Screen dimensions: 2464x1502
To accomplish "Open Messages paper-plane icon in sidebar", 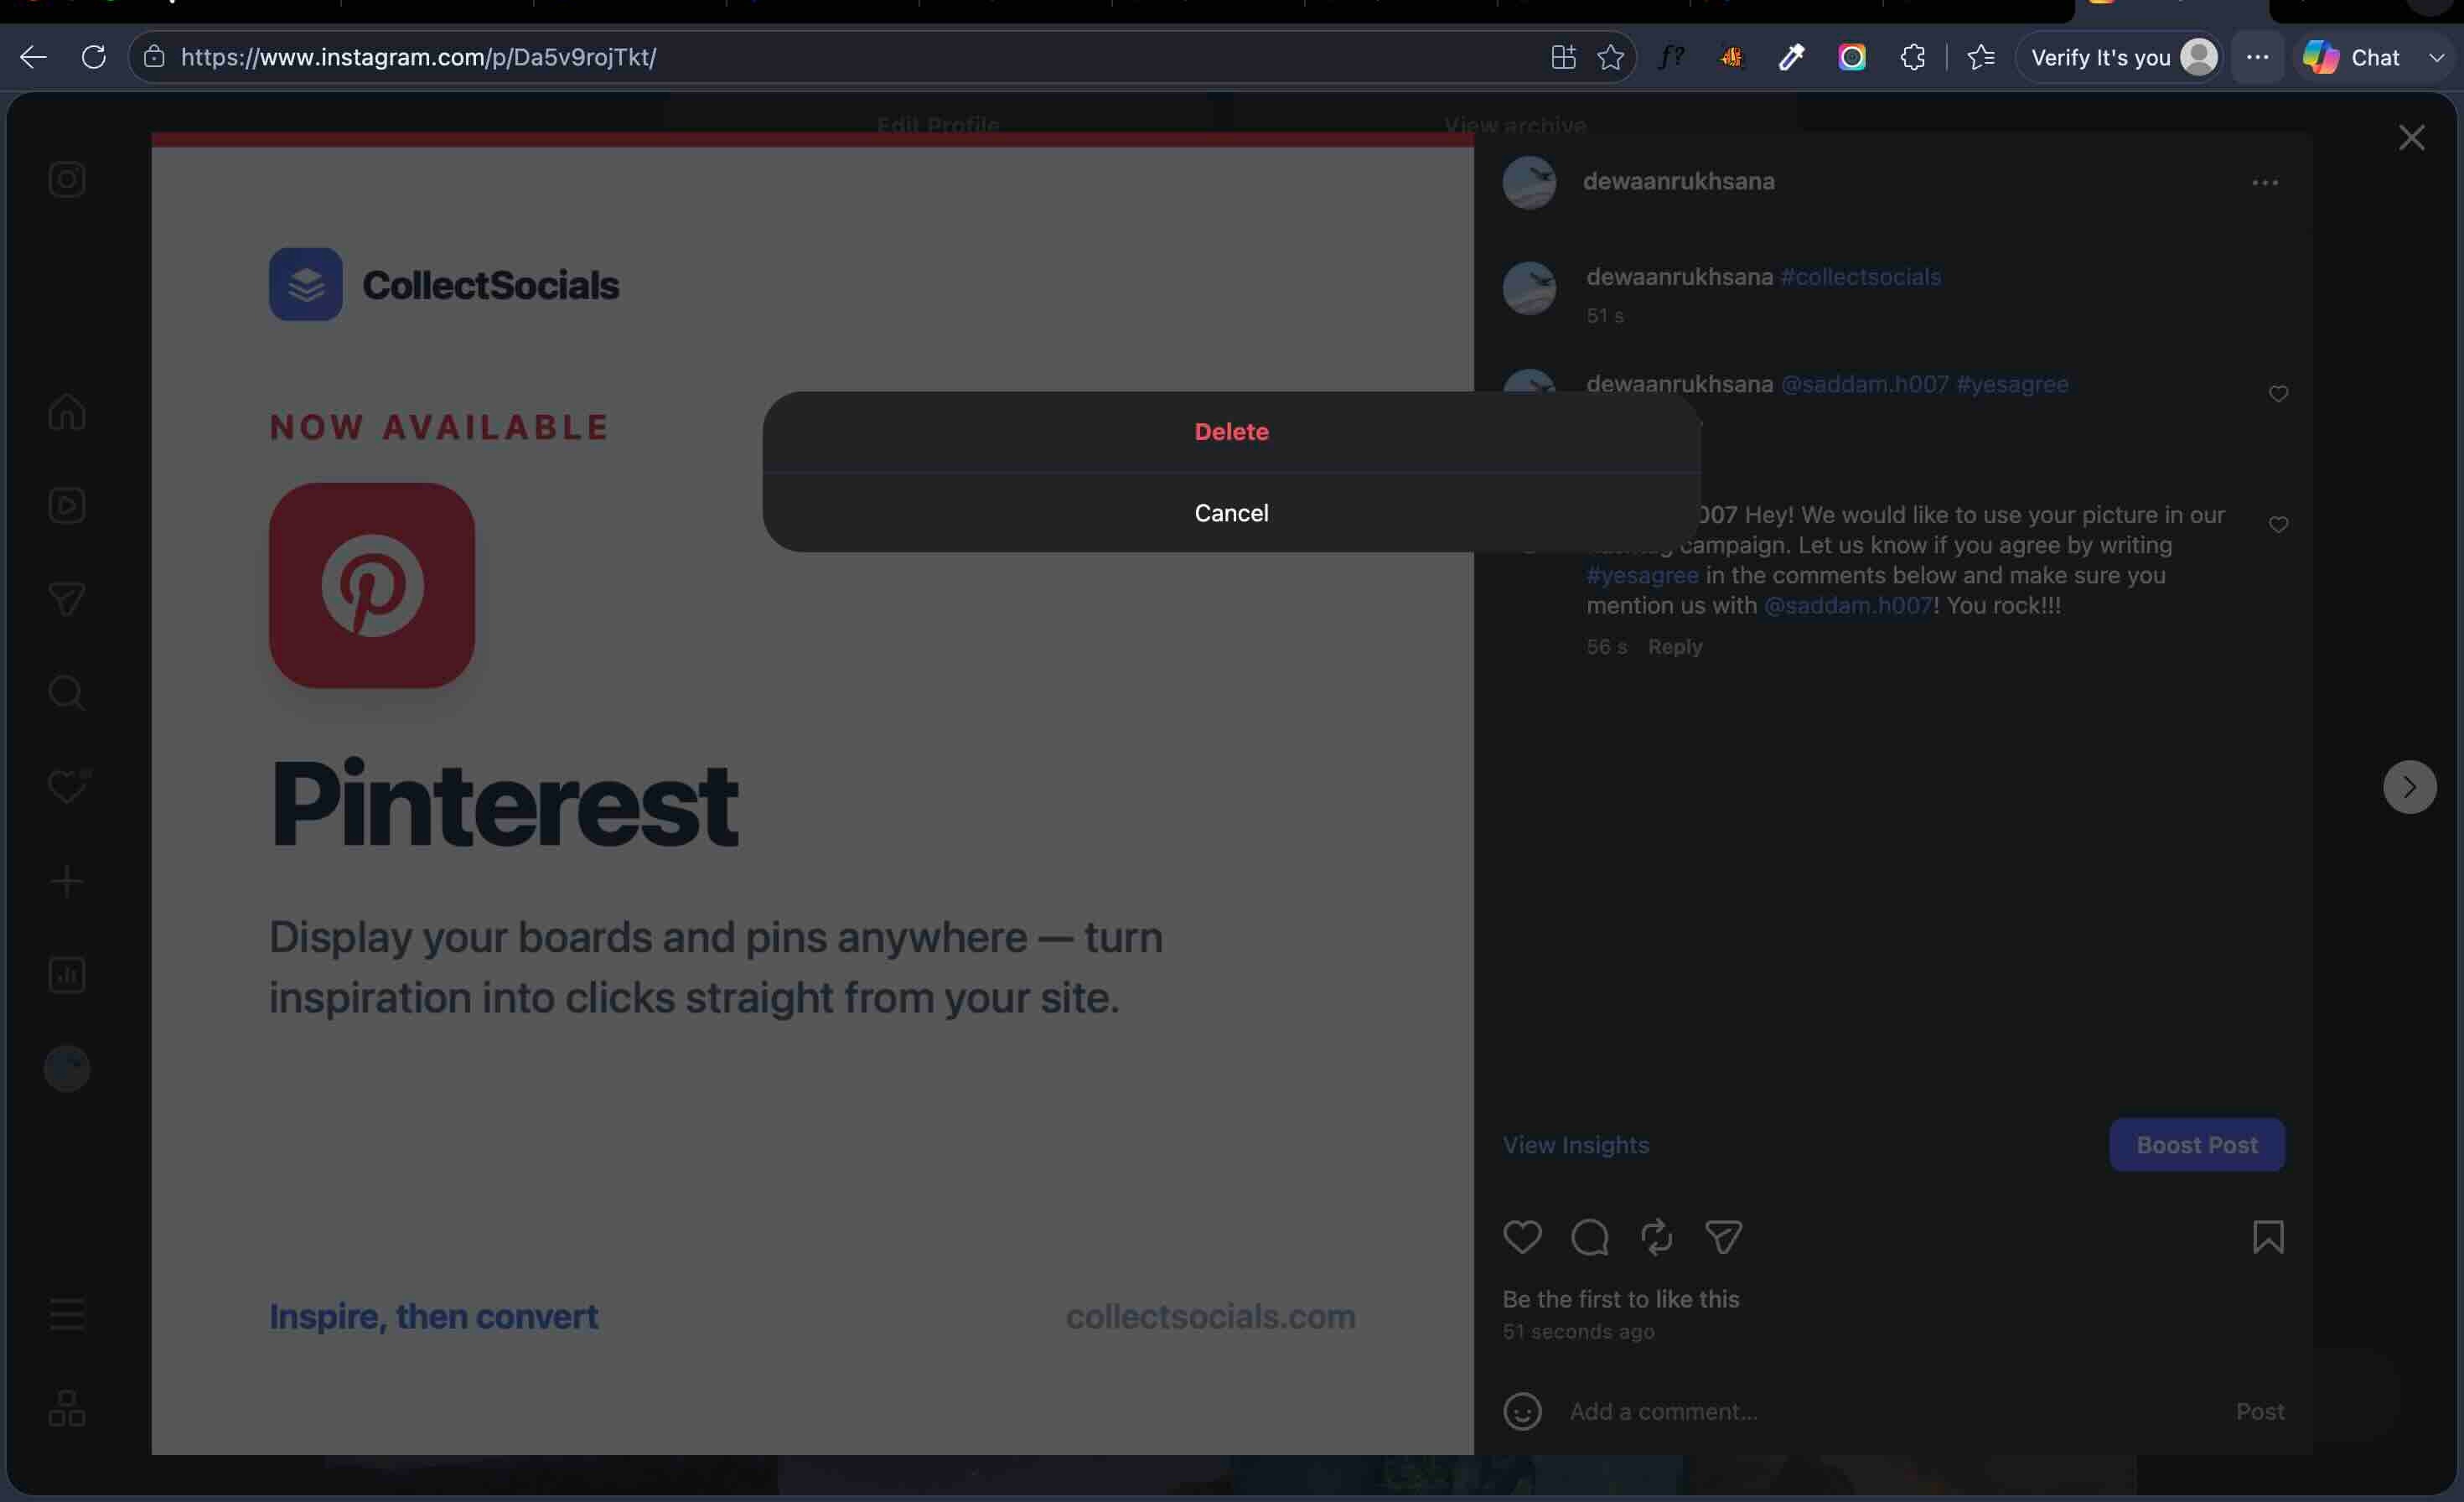I will coord(67,598).
